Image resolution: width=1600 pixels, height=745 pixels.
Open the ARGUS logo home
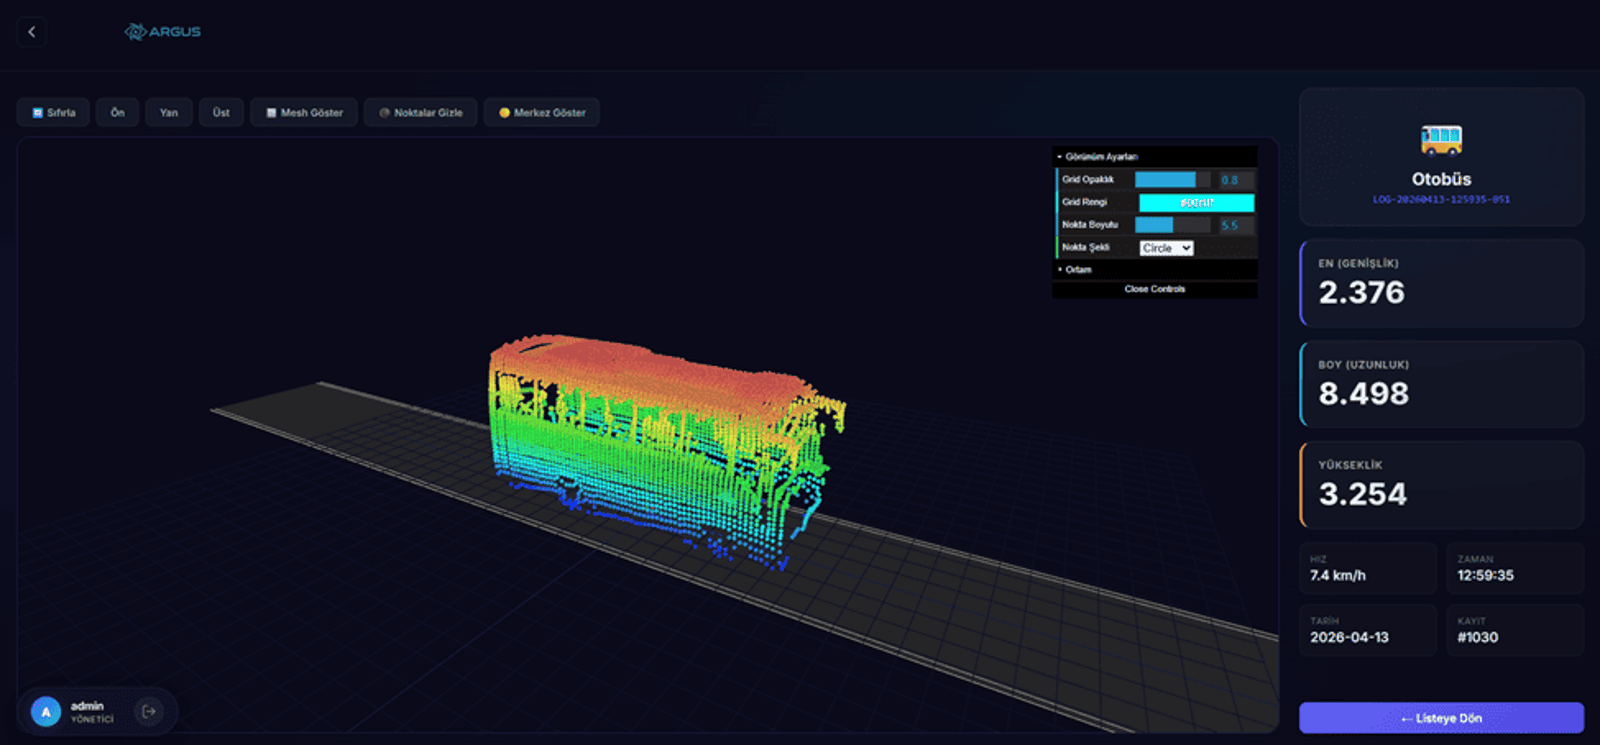(162, 32)
